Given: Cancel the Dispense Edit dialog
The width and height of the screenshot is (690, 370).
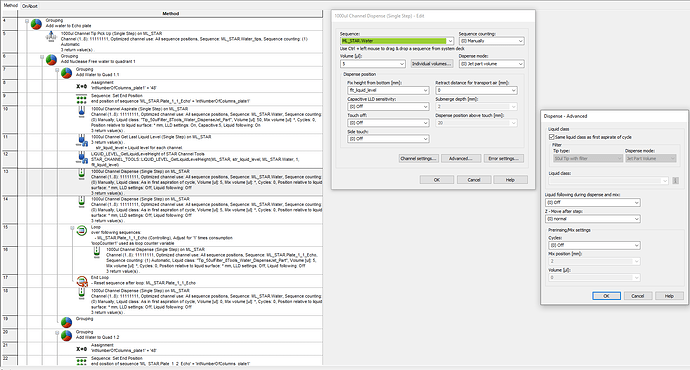Looking at the screenshot, I should pyautogui.click(x=473, y=180).
